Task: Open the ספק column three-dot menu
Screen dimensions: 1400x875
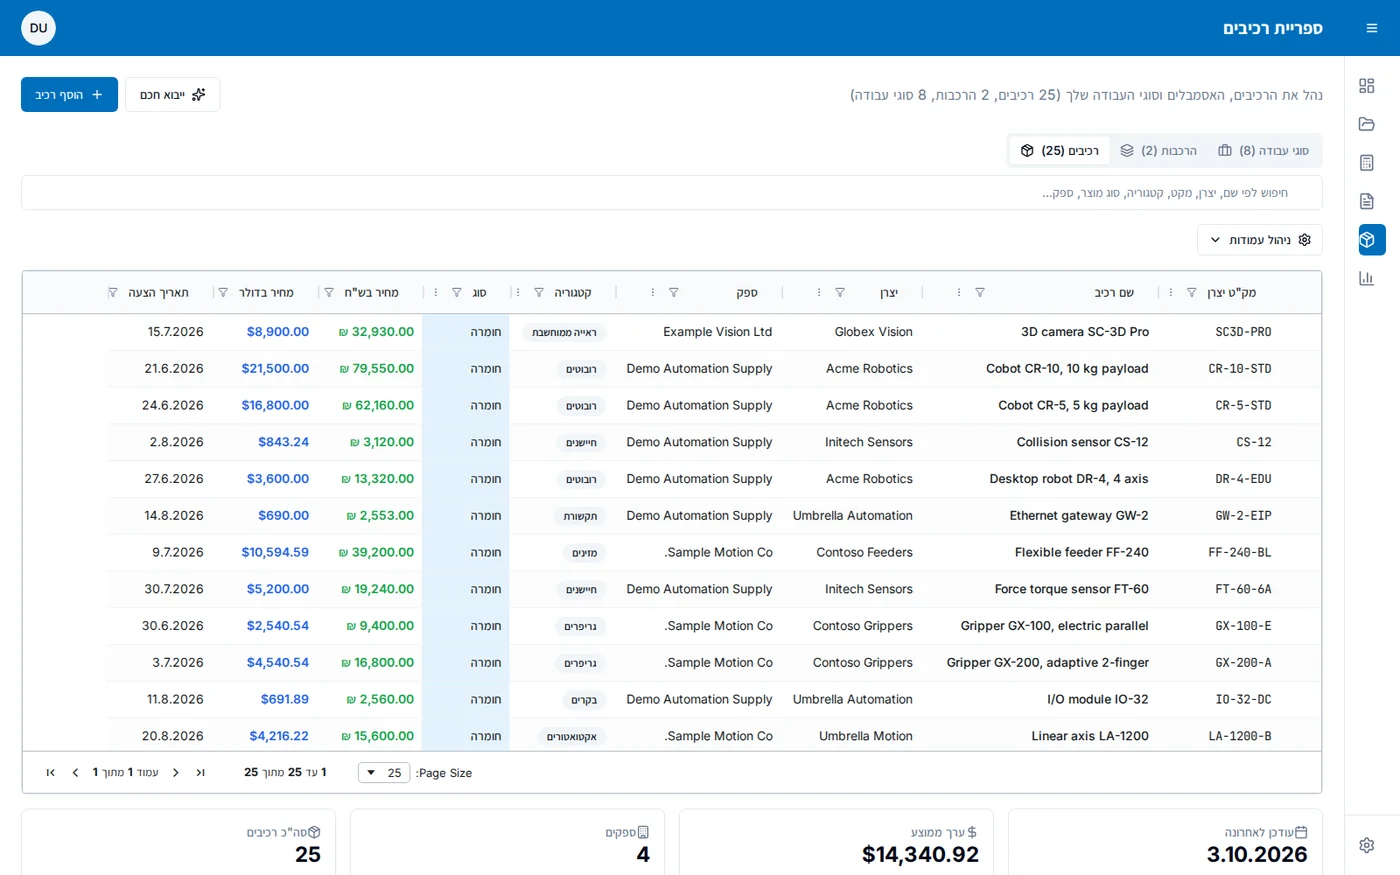Action: 653,293
